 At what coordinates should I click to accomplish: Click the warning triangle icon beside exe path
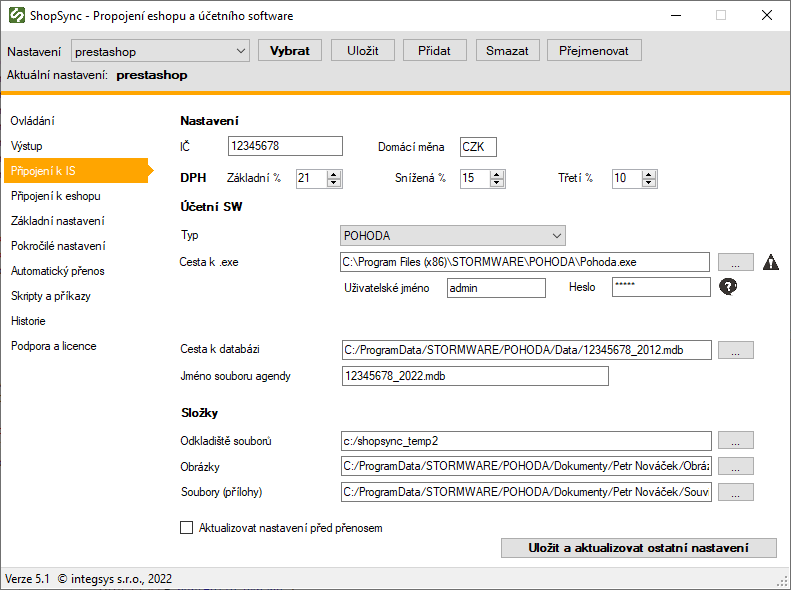tap(771, 263)
